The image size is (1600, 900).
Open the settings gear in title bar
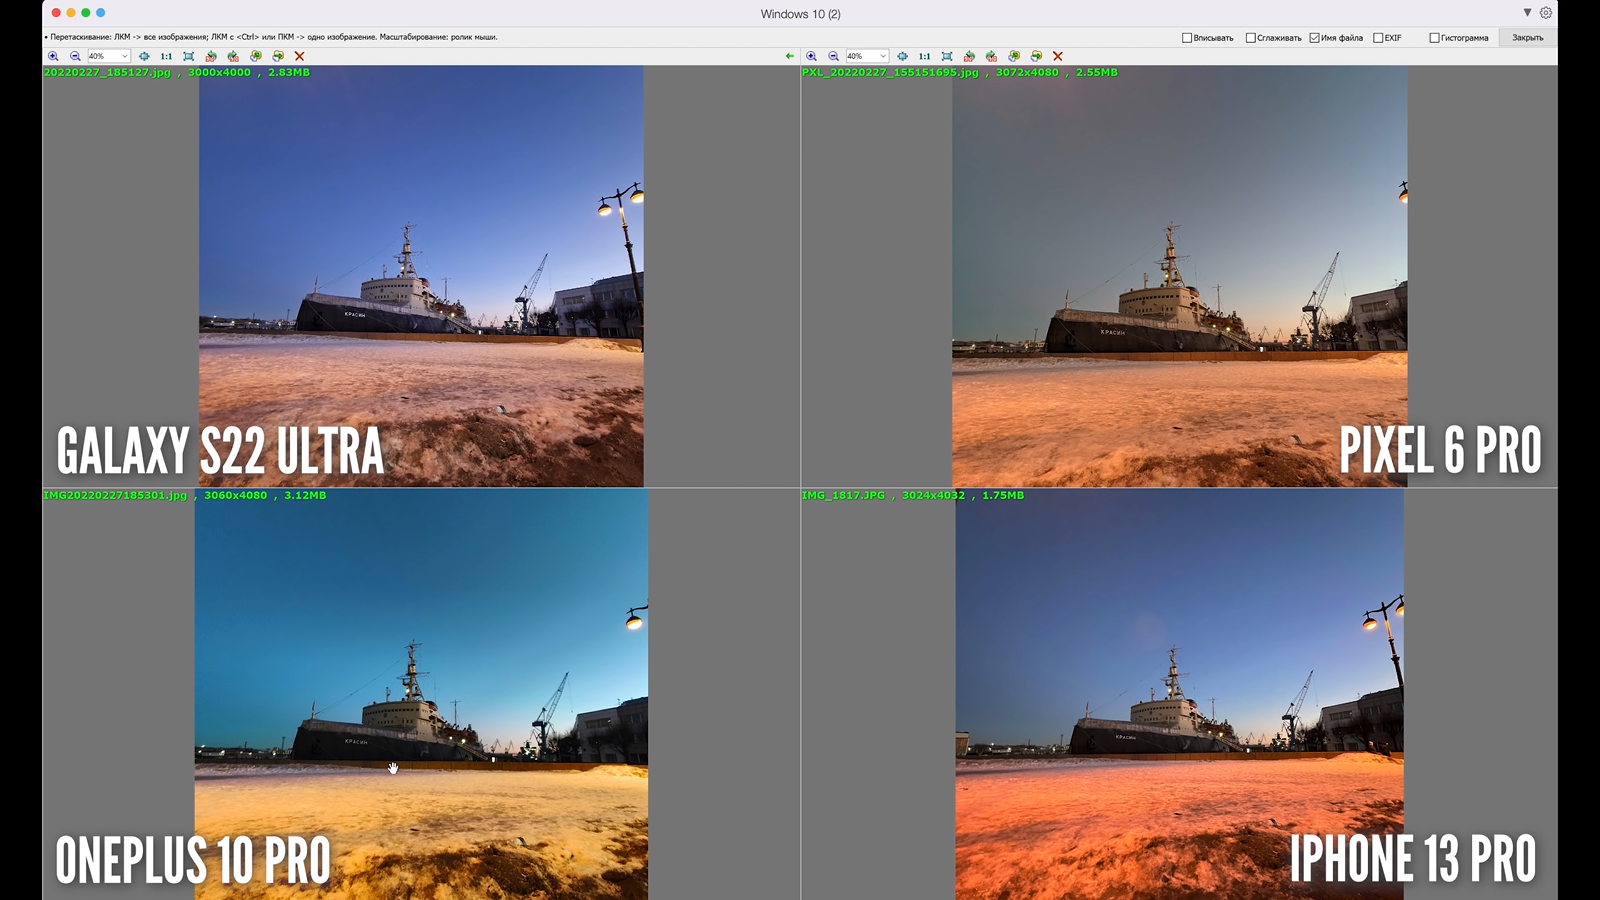1546,13
